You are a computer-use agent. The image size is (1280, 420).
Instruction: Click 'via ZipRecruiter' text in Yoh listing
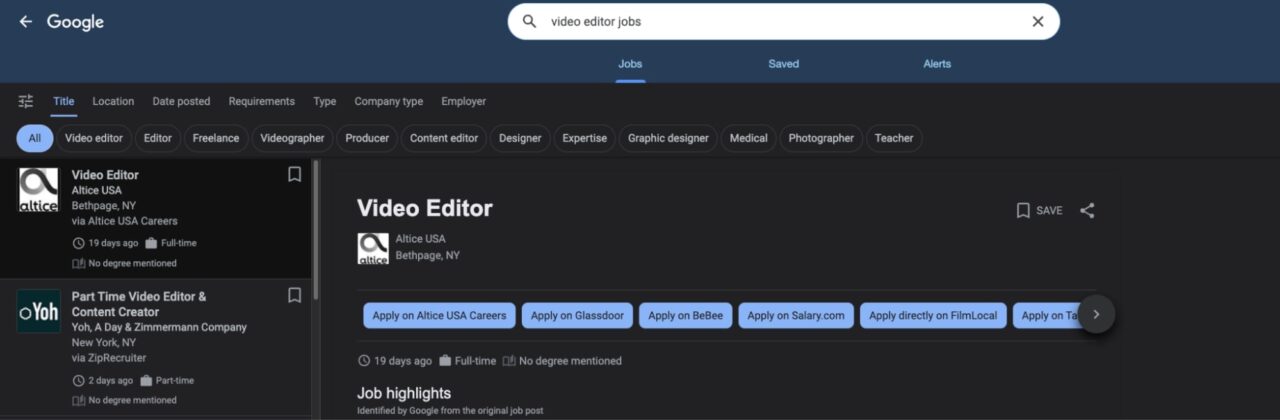pos(108,357)
